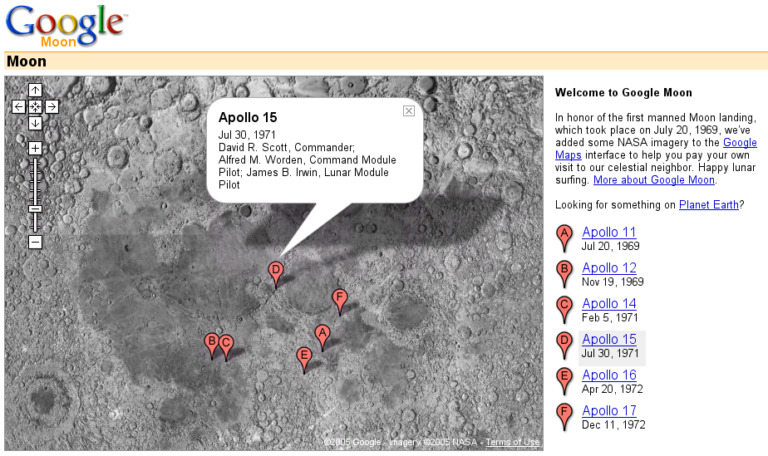The width and height of the screenshot is (768, 456).
Task: Open the Apollo 12 link in sidebar
Action: [608, 268]
